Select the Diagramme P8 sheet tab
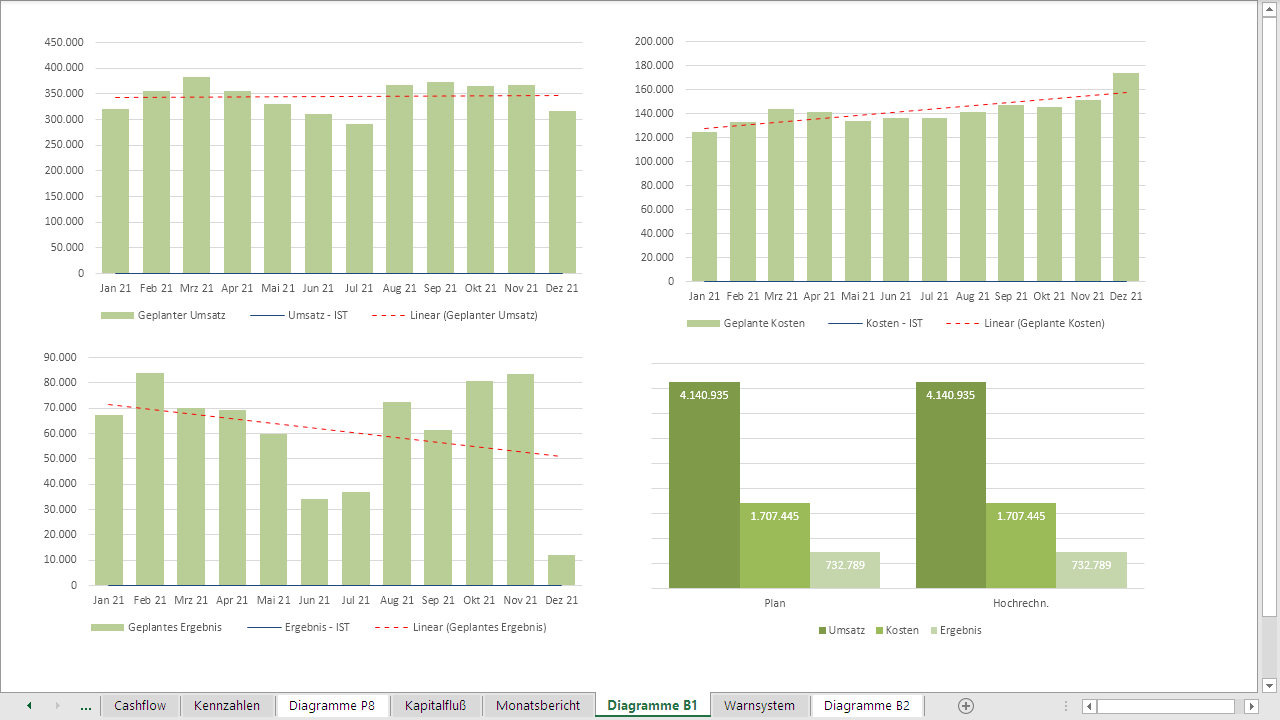 coord(332,706)
